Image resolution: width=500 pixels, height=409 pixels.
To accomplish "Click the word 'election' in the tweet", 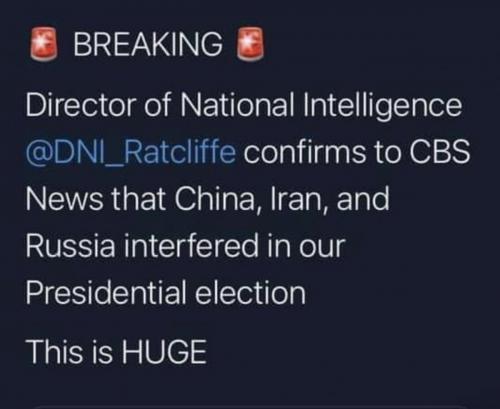I will click(x=250, y=293).
